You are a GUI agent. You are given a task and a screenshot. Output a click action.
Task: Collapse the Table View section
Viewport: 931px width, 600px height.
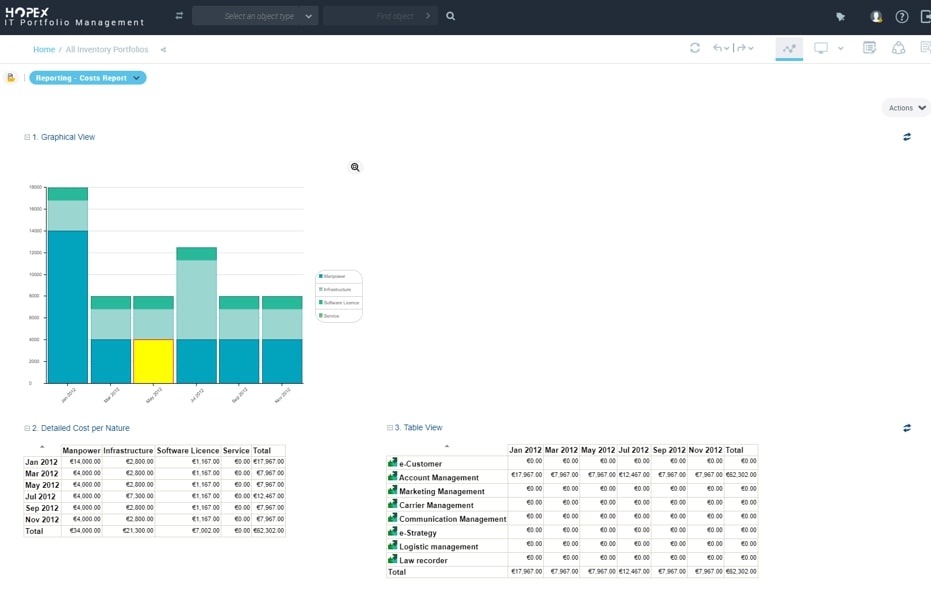390,428
